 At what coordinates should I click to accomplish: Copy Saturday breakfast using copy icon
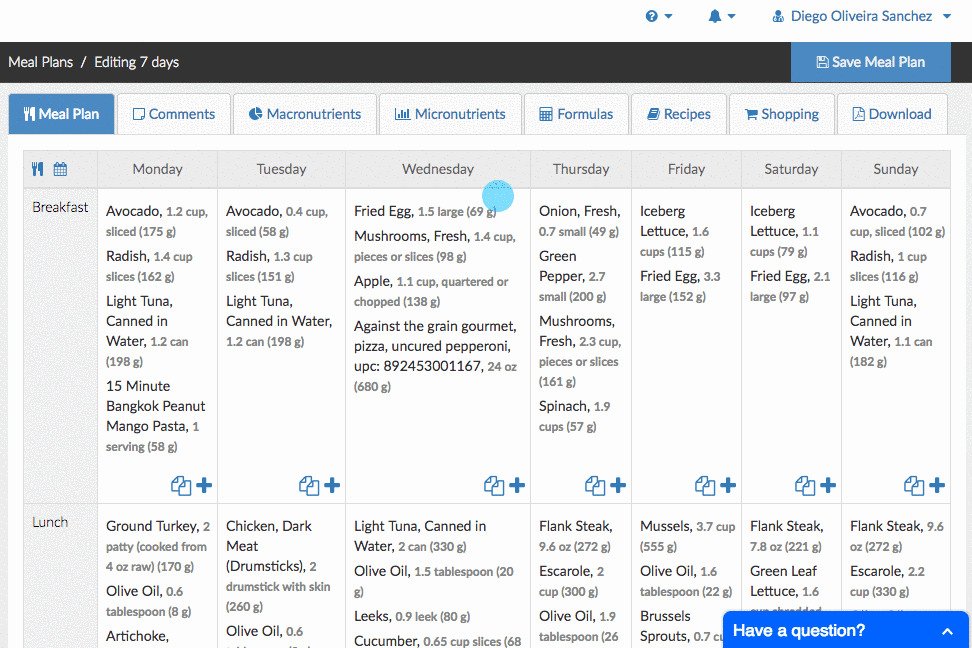click(805, 486)
